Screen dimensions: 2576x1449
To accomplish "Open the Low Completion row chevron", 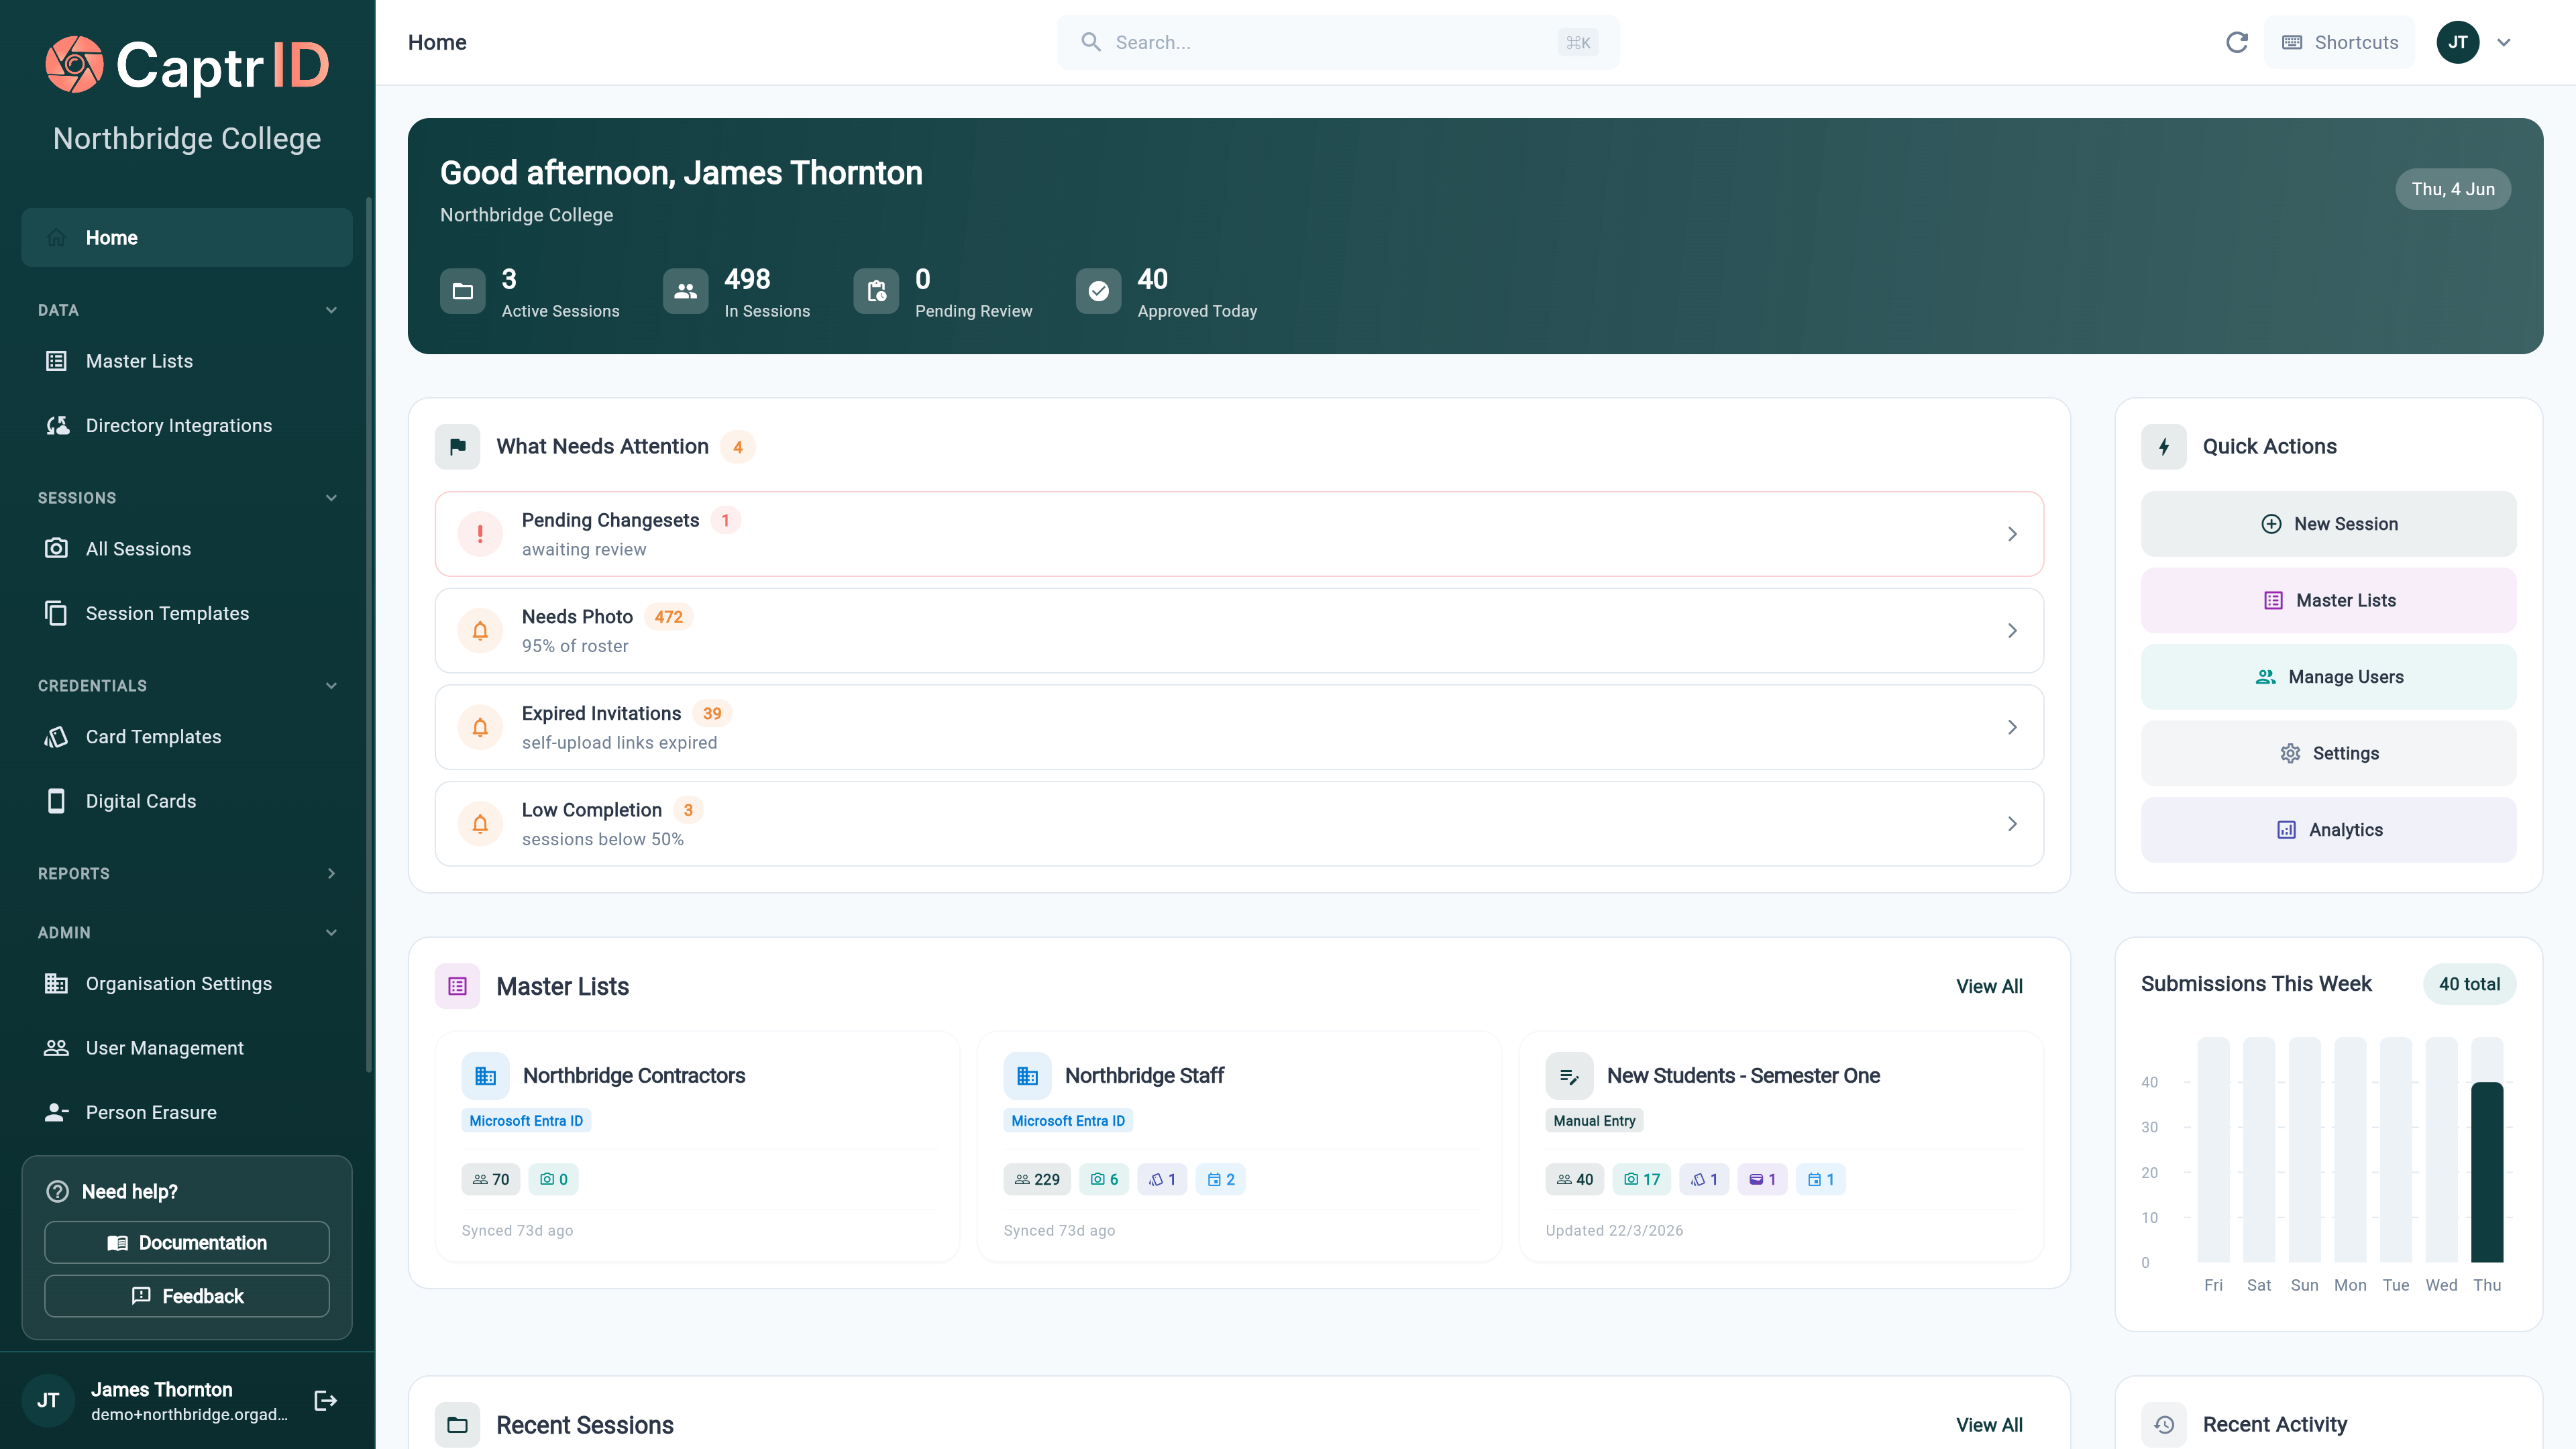I will [2012, 824].
